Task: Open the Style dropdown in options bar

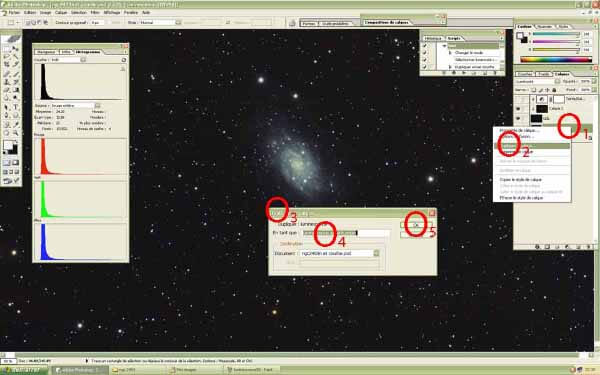Action: pyautogui.click(x=178, y=23)
